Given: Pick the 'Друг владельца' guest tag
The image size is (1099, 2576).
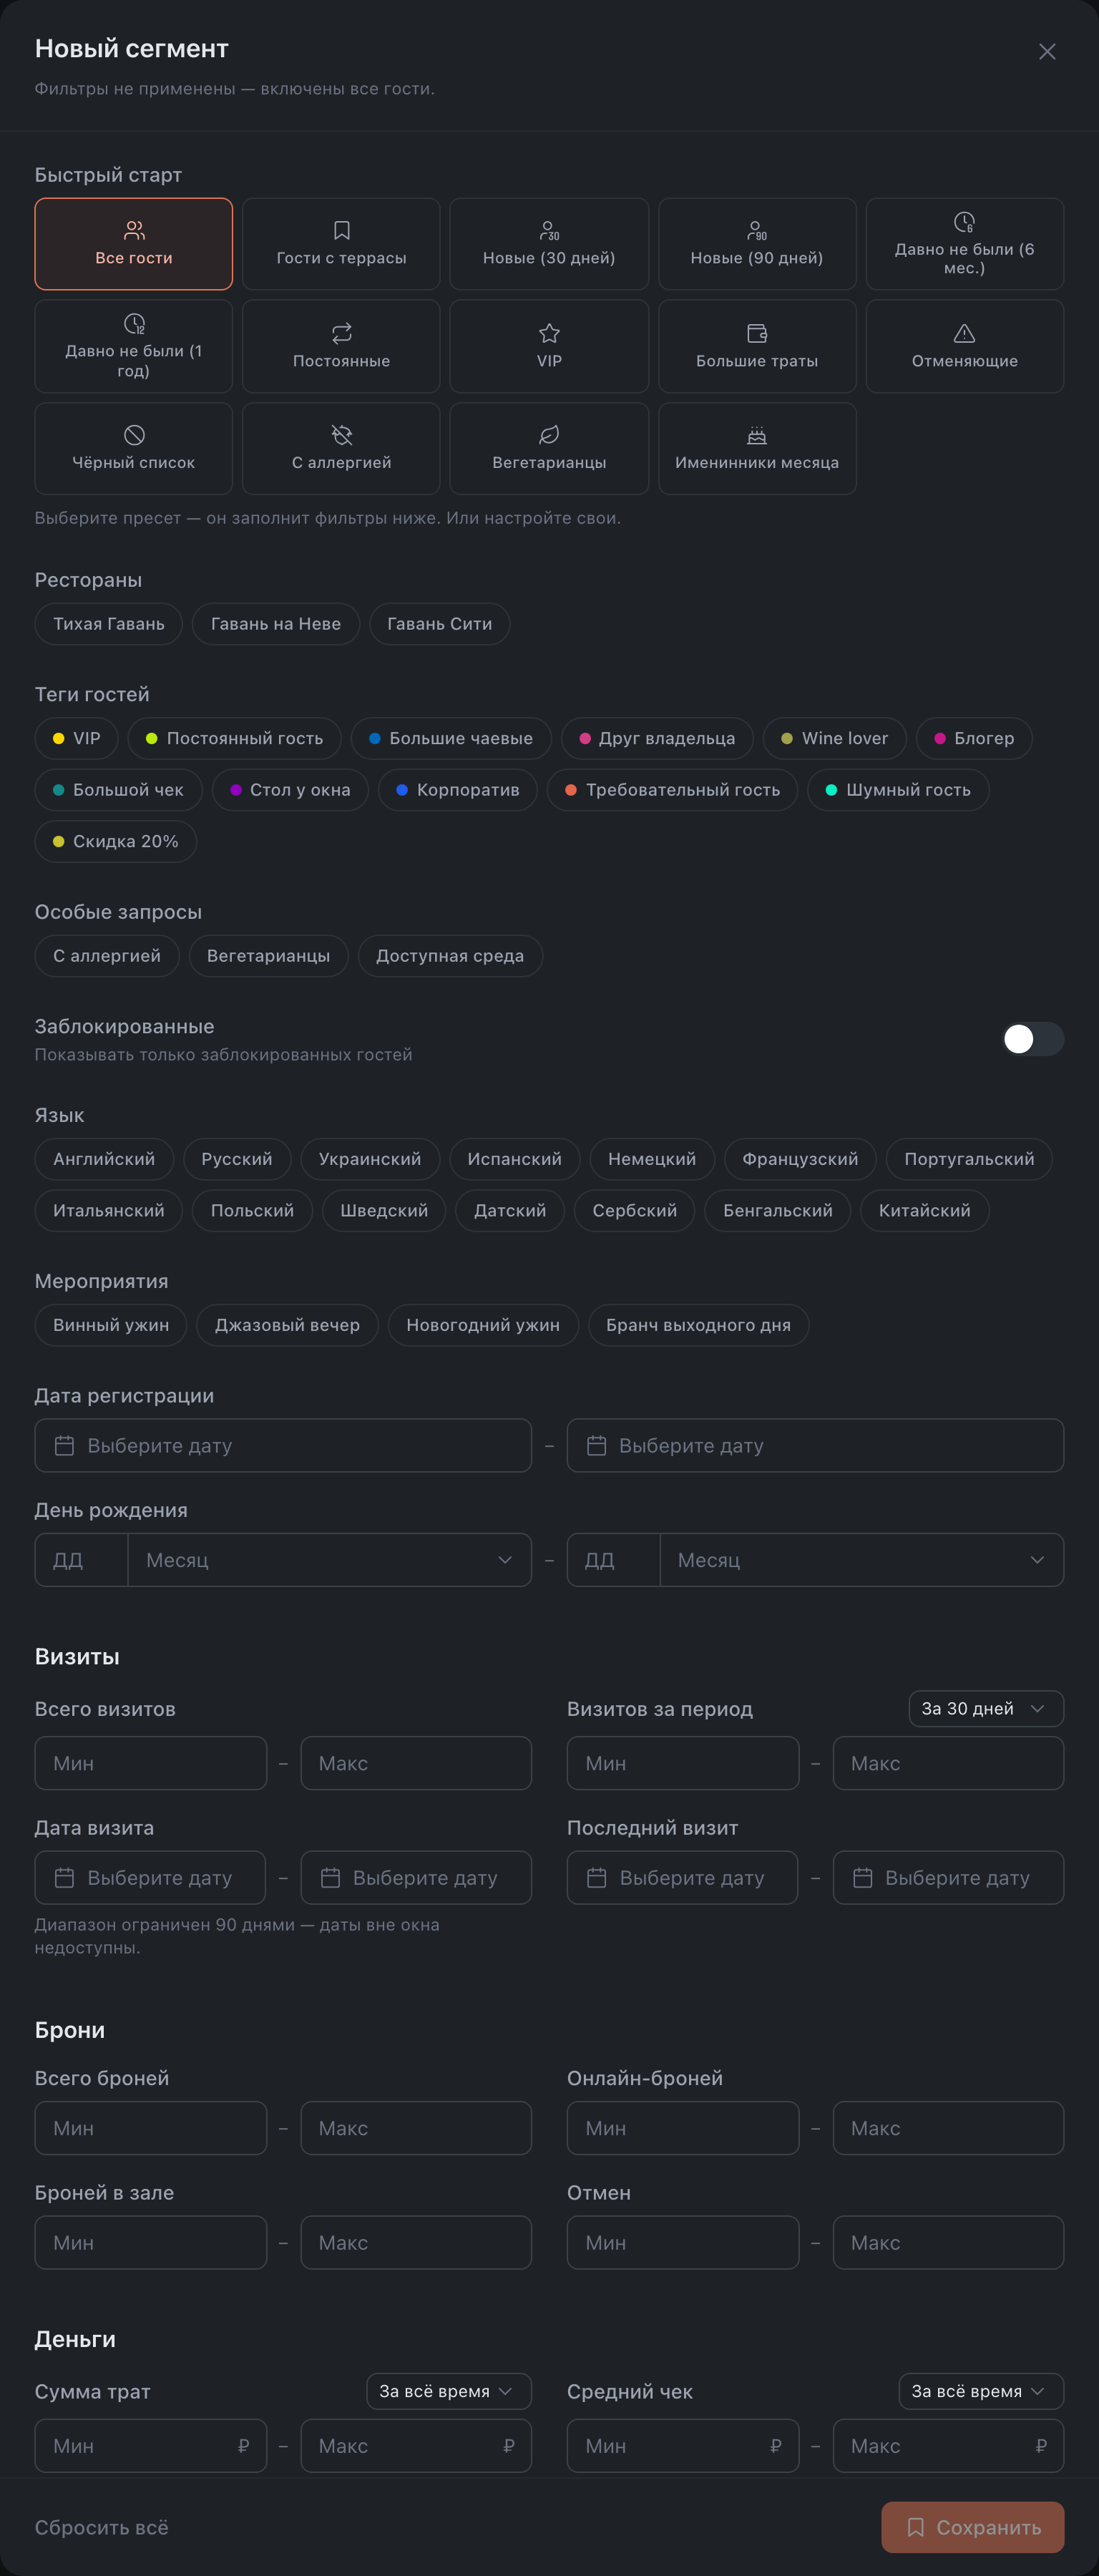Looking at the screenshot, I should click(x=657, y=738).
